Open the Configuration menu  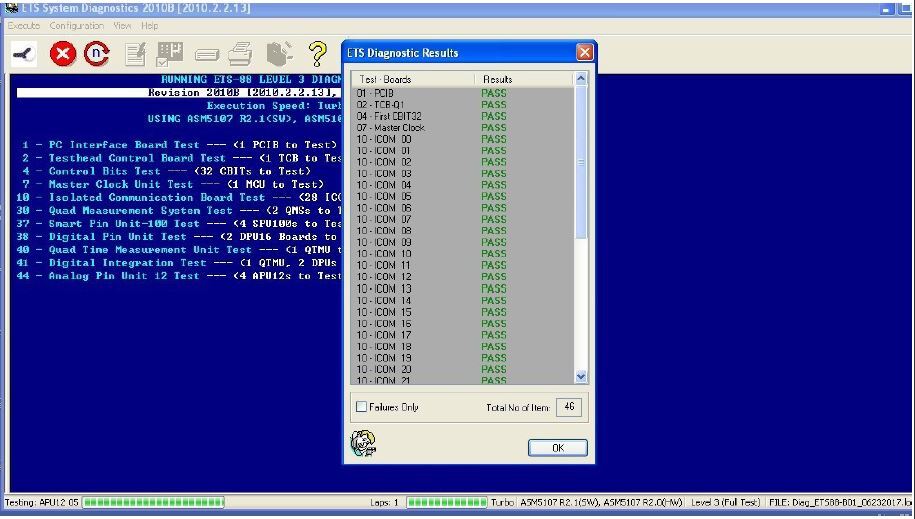coord(77,26)
